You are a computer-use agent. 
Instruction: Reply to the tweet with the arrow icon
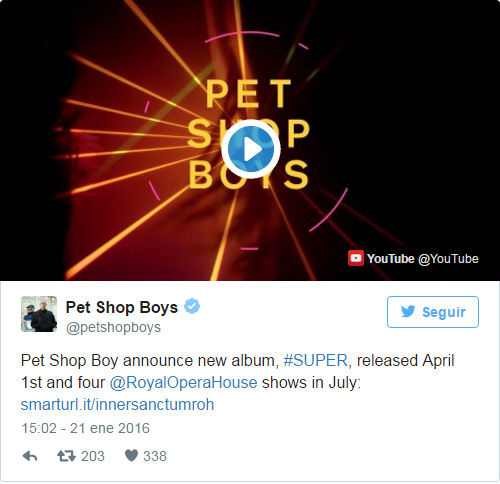[30, 456]
